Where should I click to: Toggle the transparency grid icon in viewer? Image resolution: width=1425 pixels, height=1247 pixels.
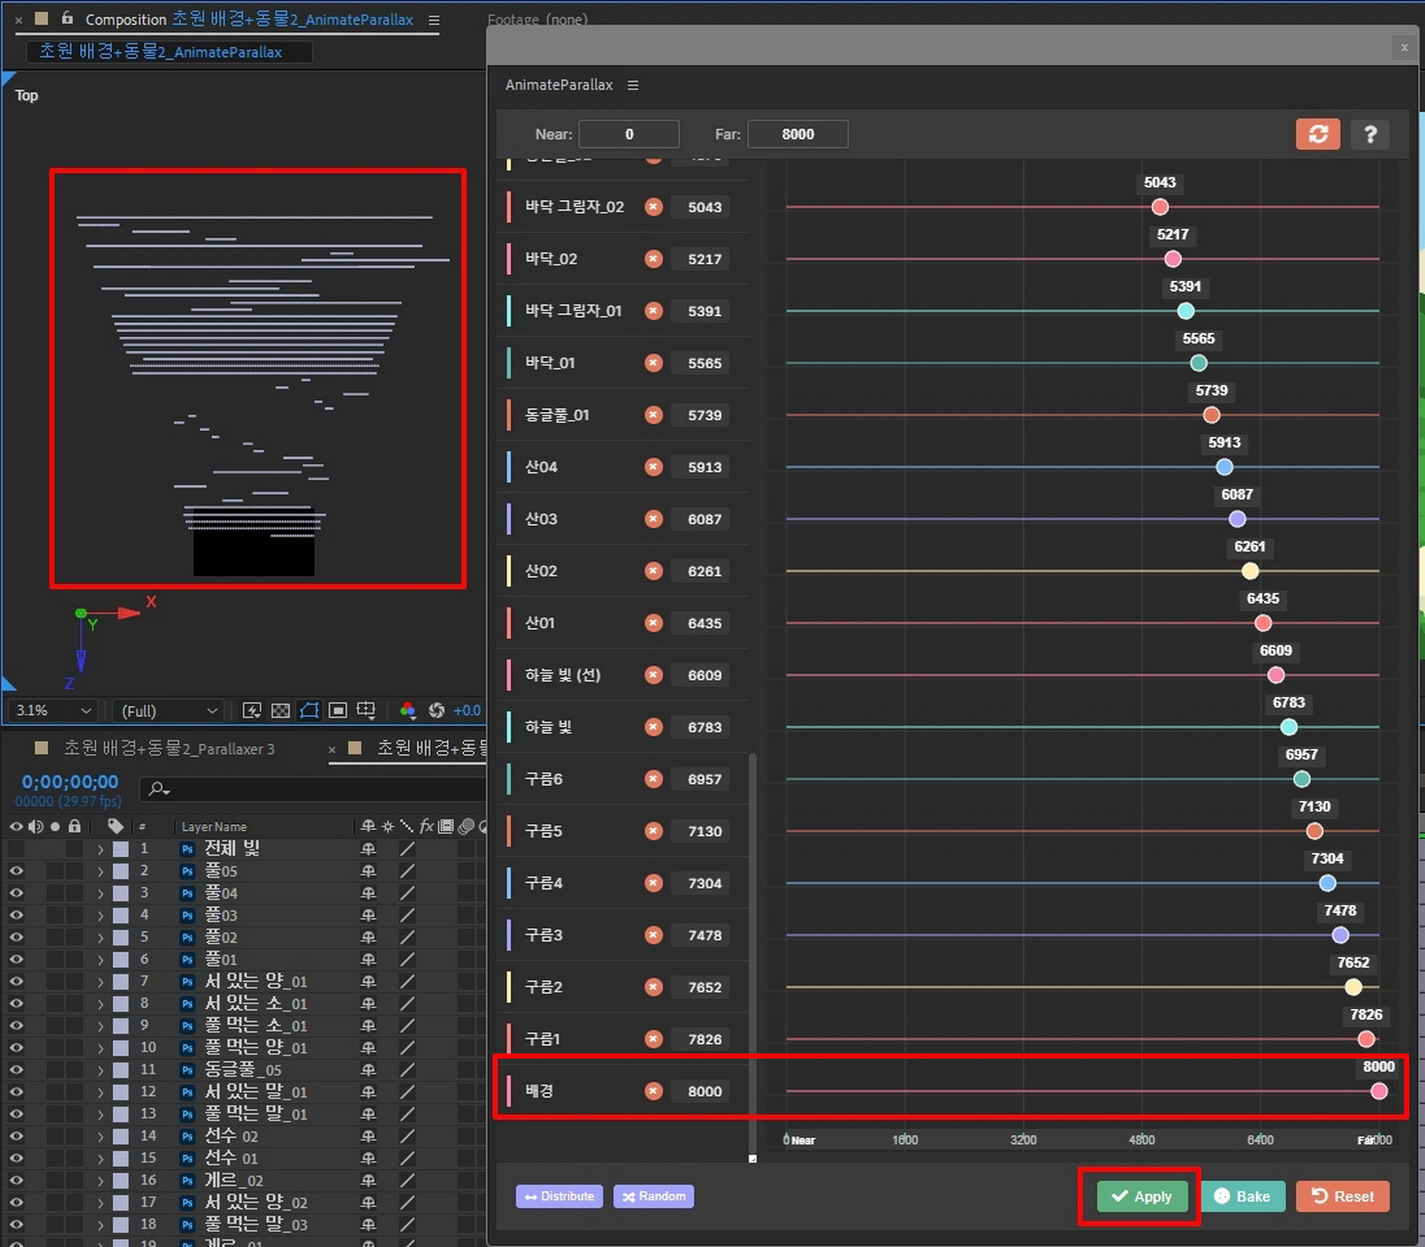[281, 710]
